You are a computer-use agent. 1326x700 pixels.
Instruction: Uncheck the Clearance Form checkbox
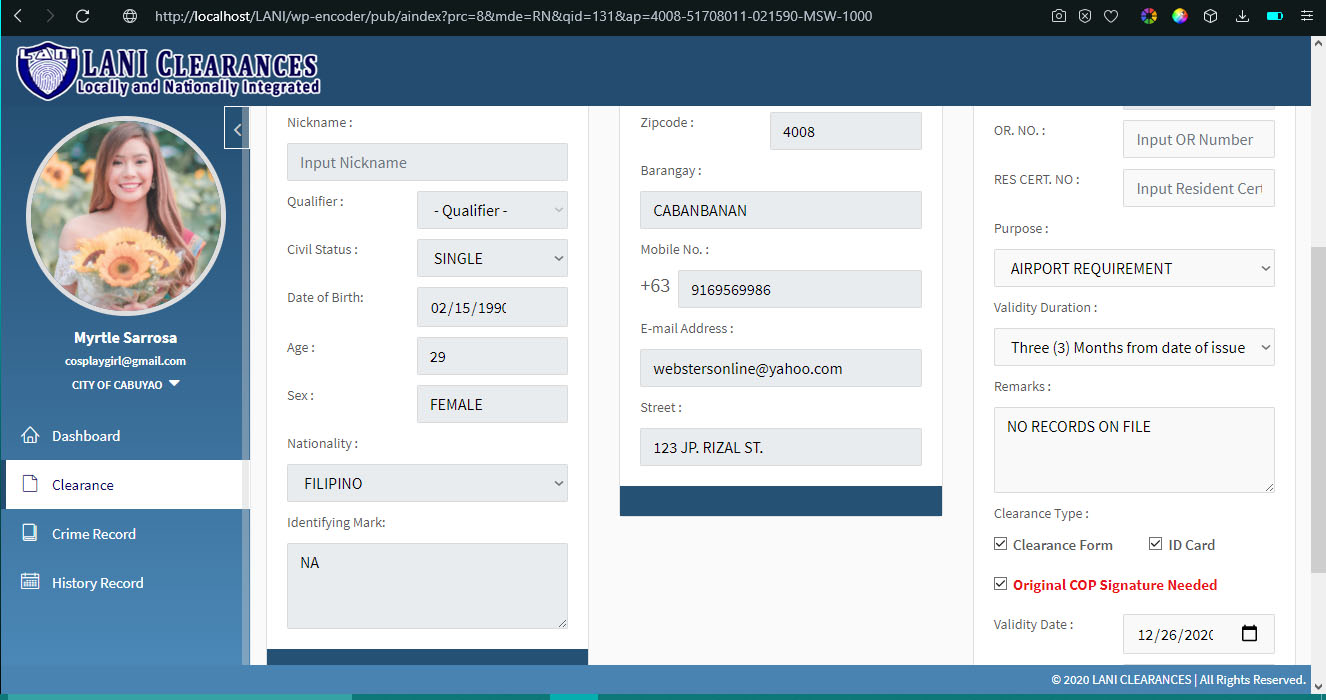click(1001, 544)
